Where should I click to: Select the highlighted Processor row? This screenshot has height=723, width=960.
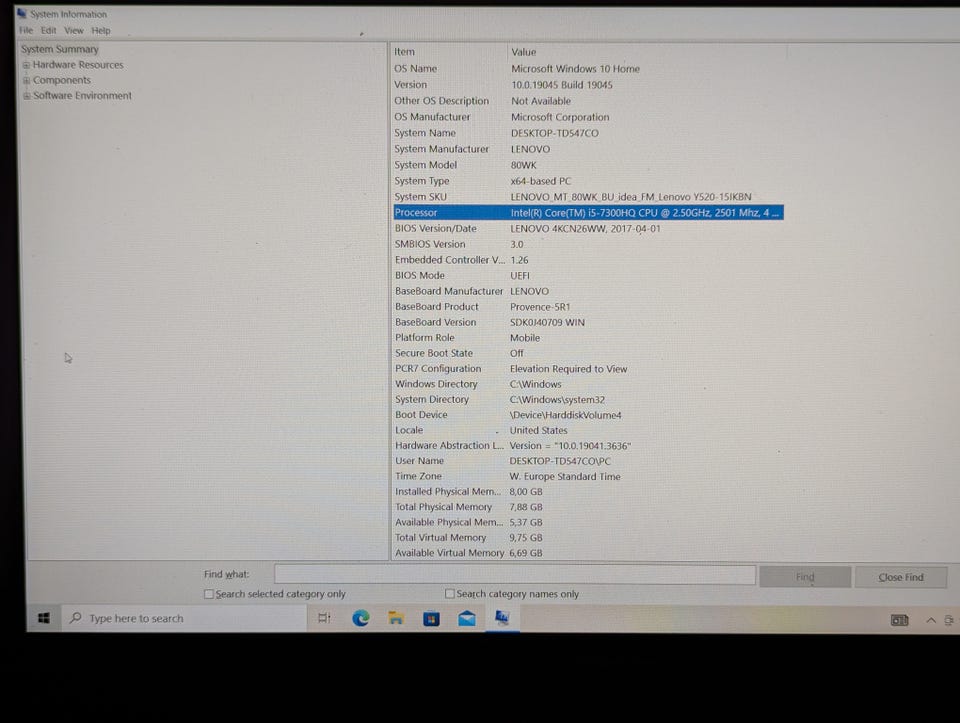588,212
